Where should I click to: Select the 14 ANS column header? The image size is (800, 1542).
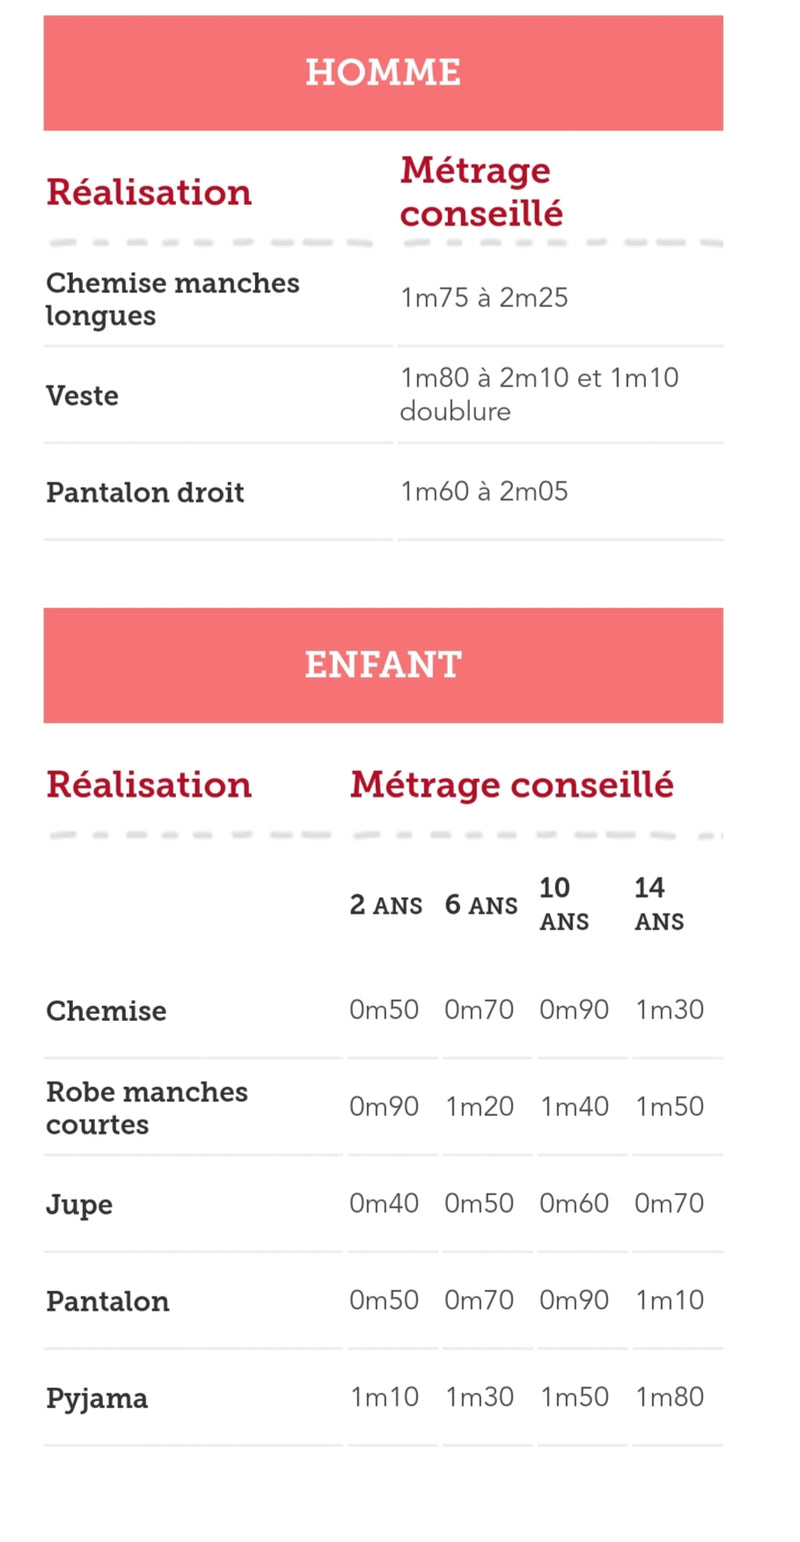[659, 904]
